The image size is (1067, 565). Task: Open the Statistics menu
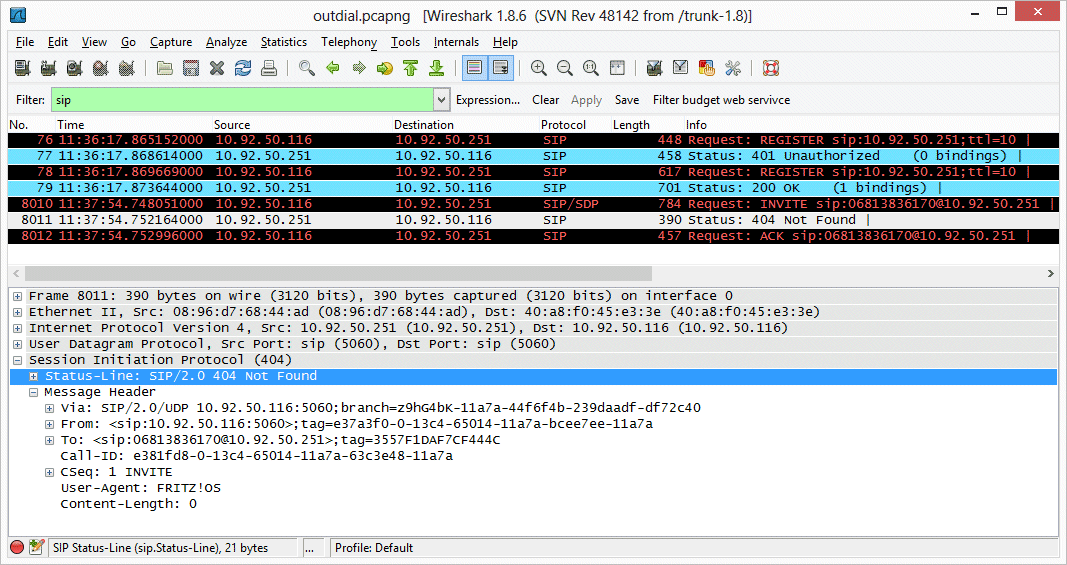click(283, 42)
